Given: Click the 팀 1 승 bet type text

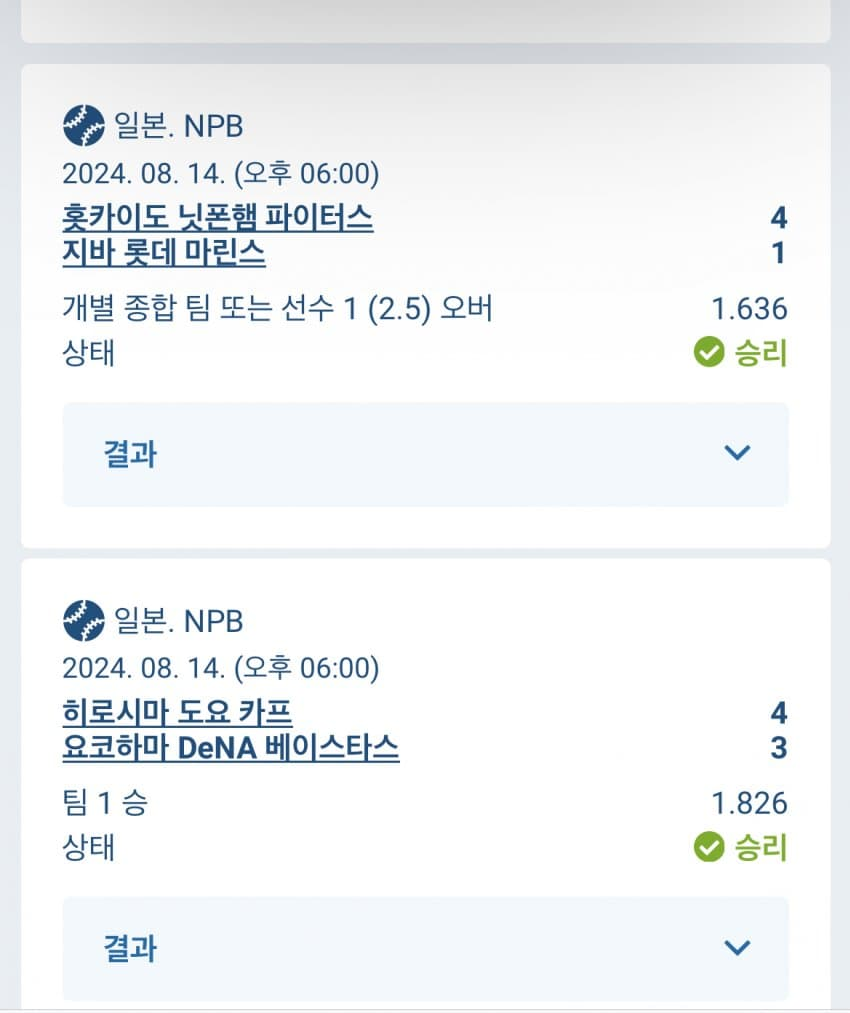Looking at the screenshot, I should click(x=105, y=804).
